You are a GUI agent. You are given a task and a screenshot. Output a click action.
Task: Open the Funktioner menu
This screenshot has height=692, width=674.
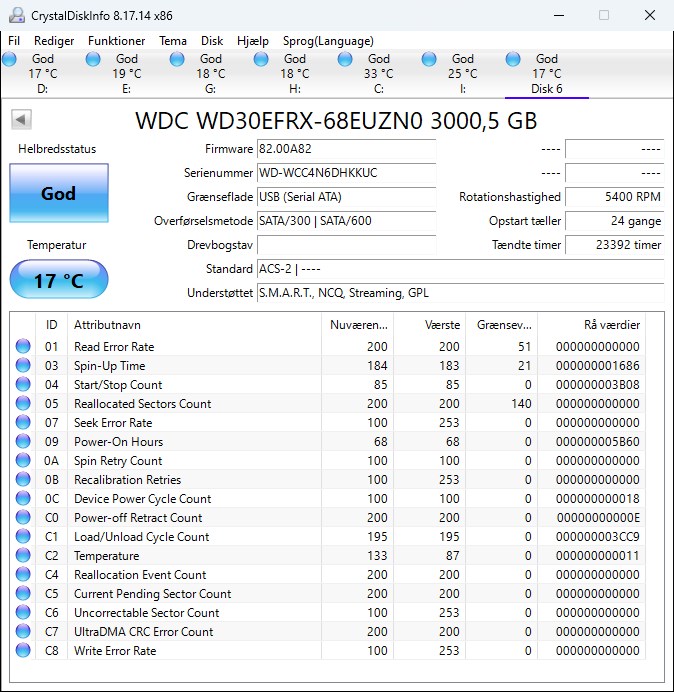(117, 41)
